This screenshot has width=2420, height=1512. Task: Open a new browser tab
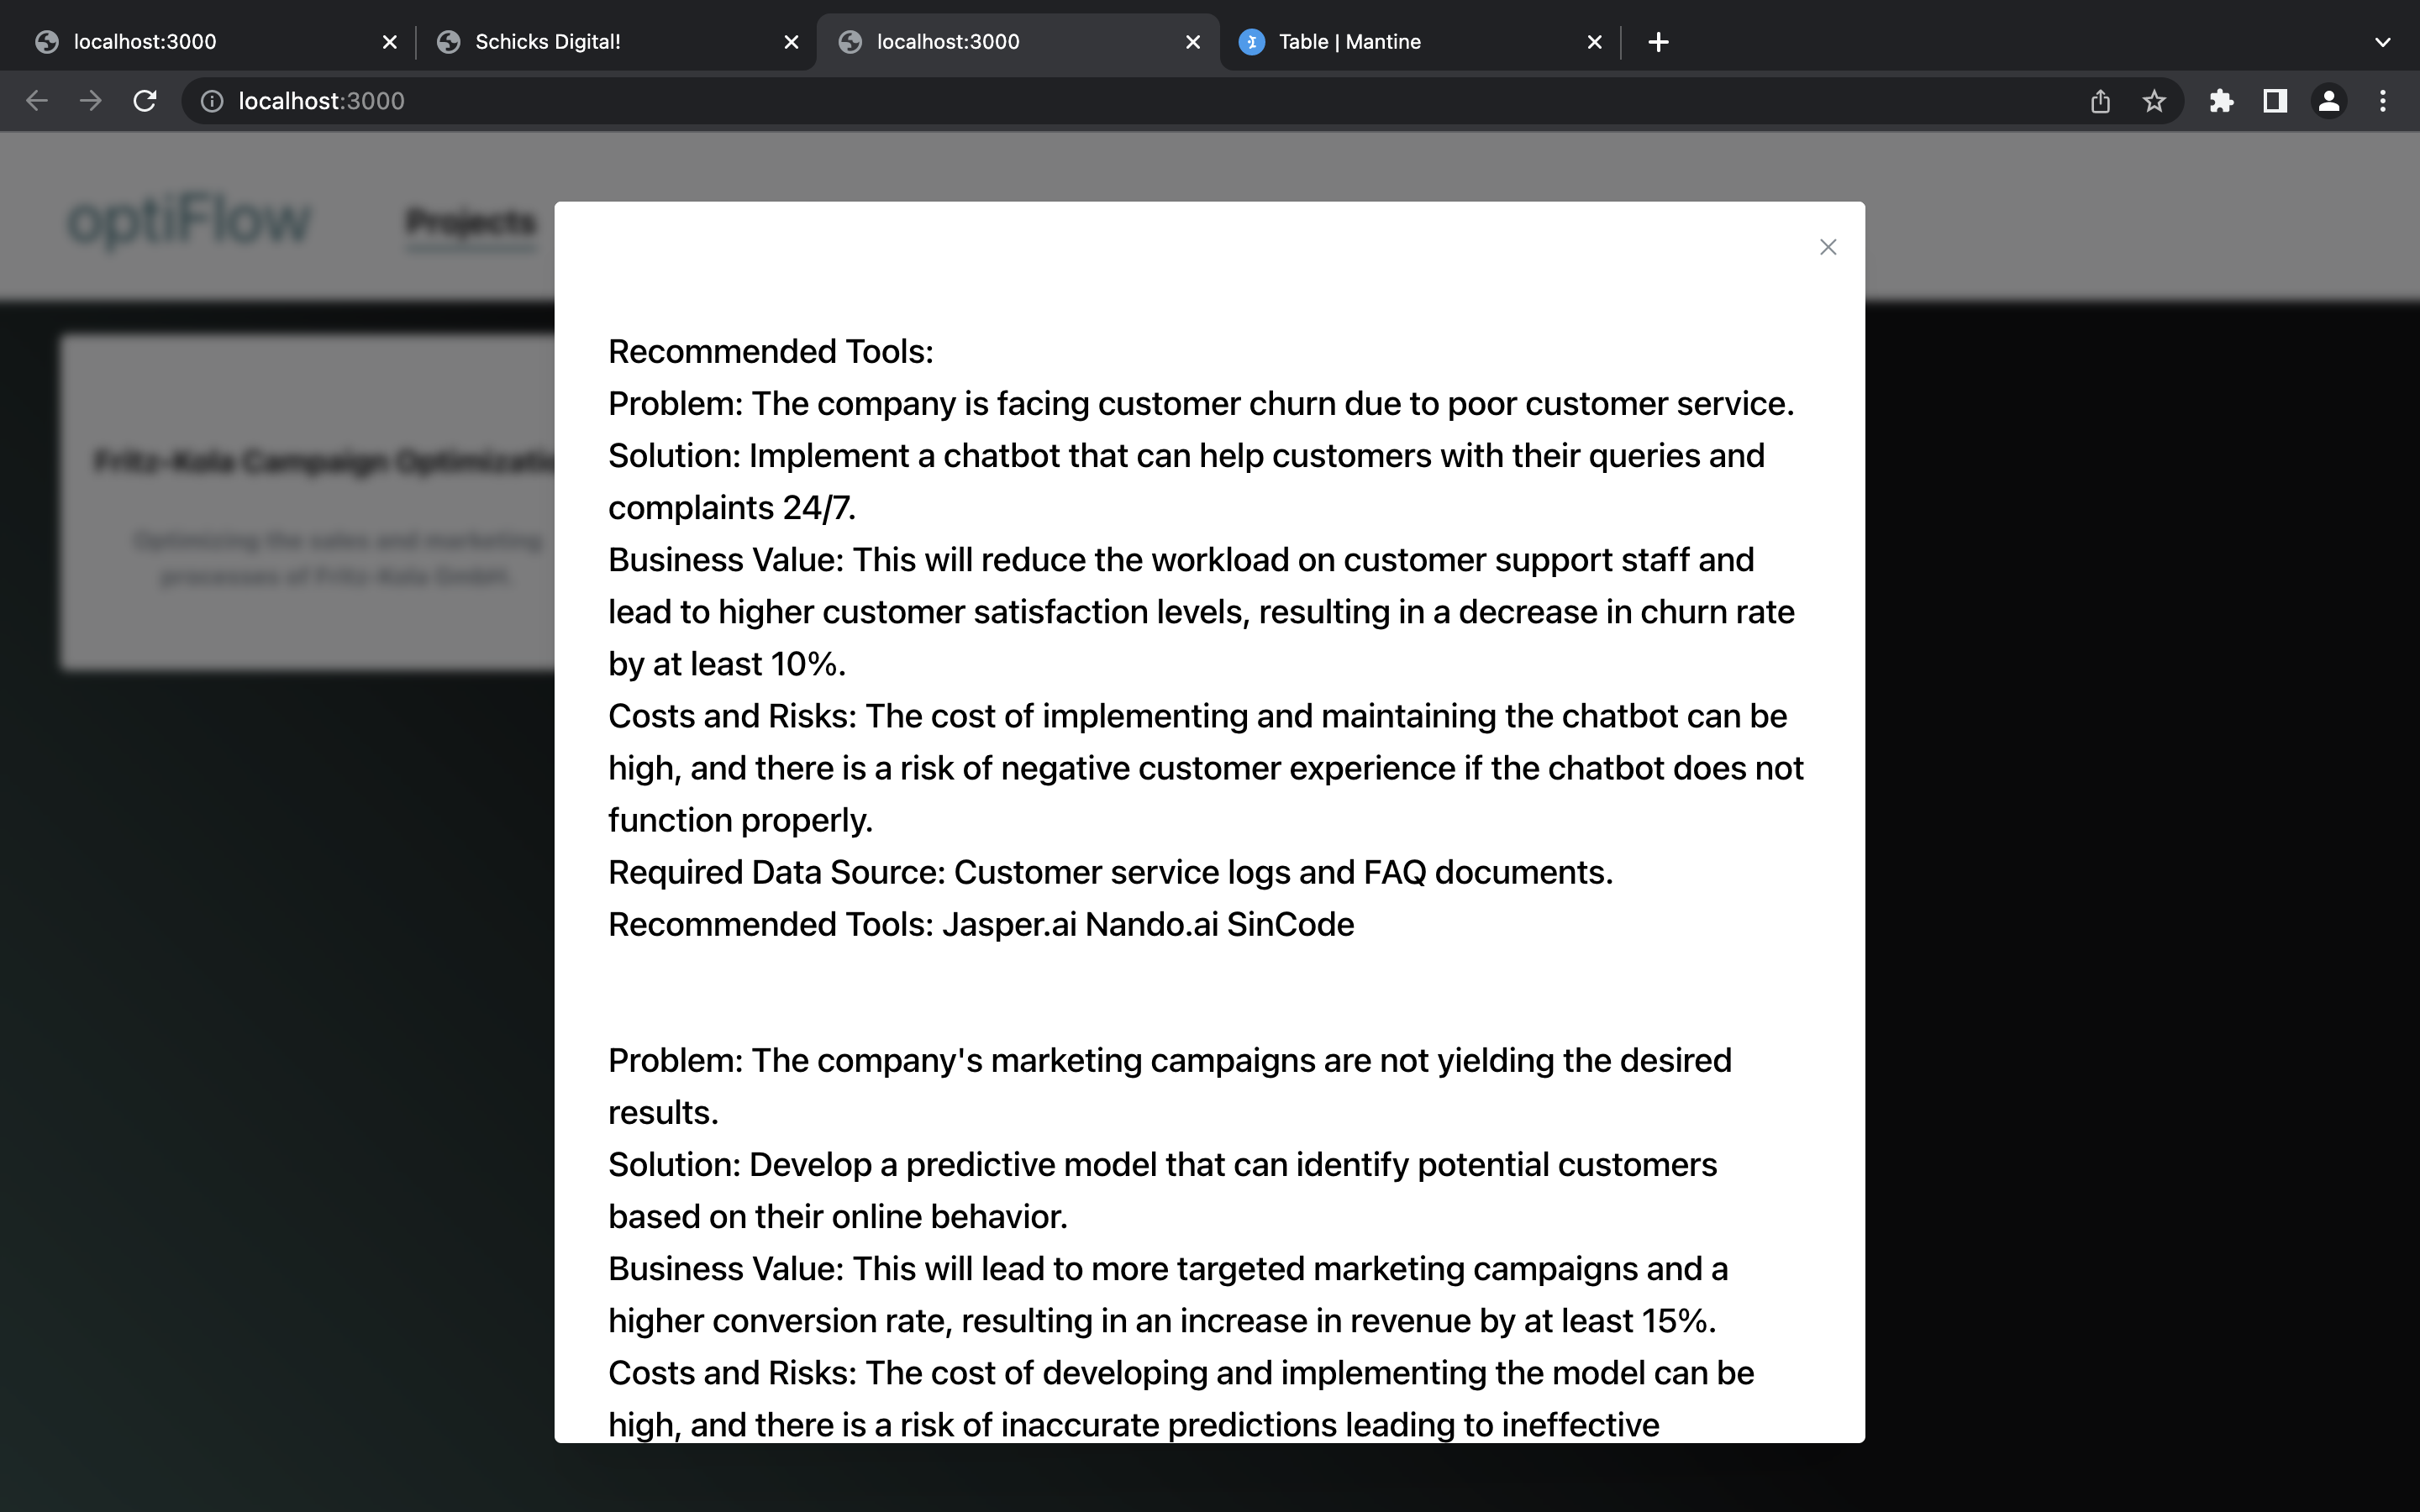pos(1658,42)
